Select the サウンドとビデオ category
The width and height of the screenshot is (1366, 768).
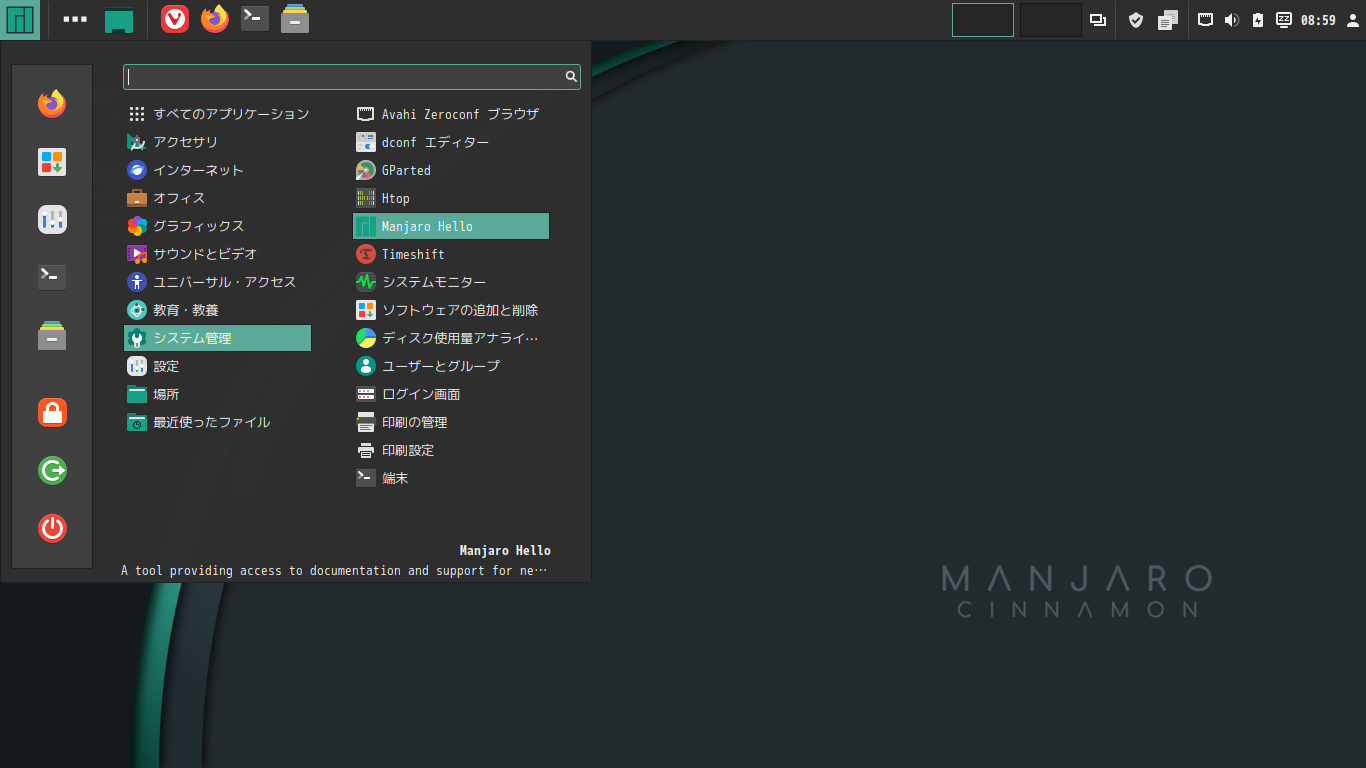217,254
